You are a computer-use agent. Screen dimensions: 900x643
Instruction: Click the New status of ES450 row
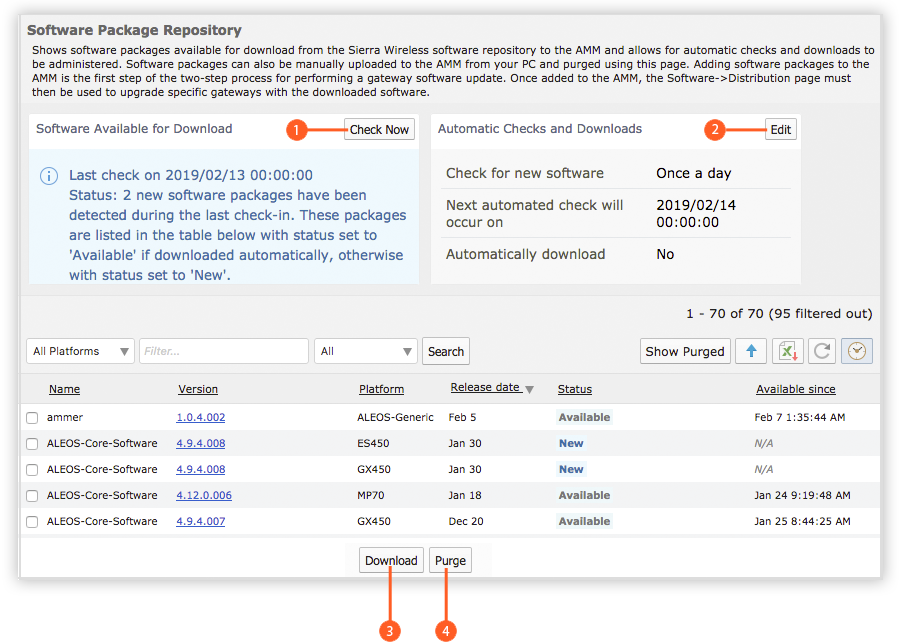click(x=571, y=443)
